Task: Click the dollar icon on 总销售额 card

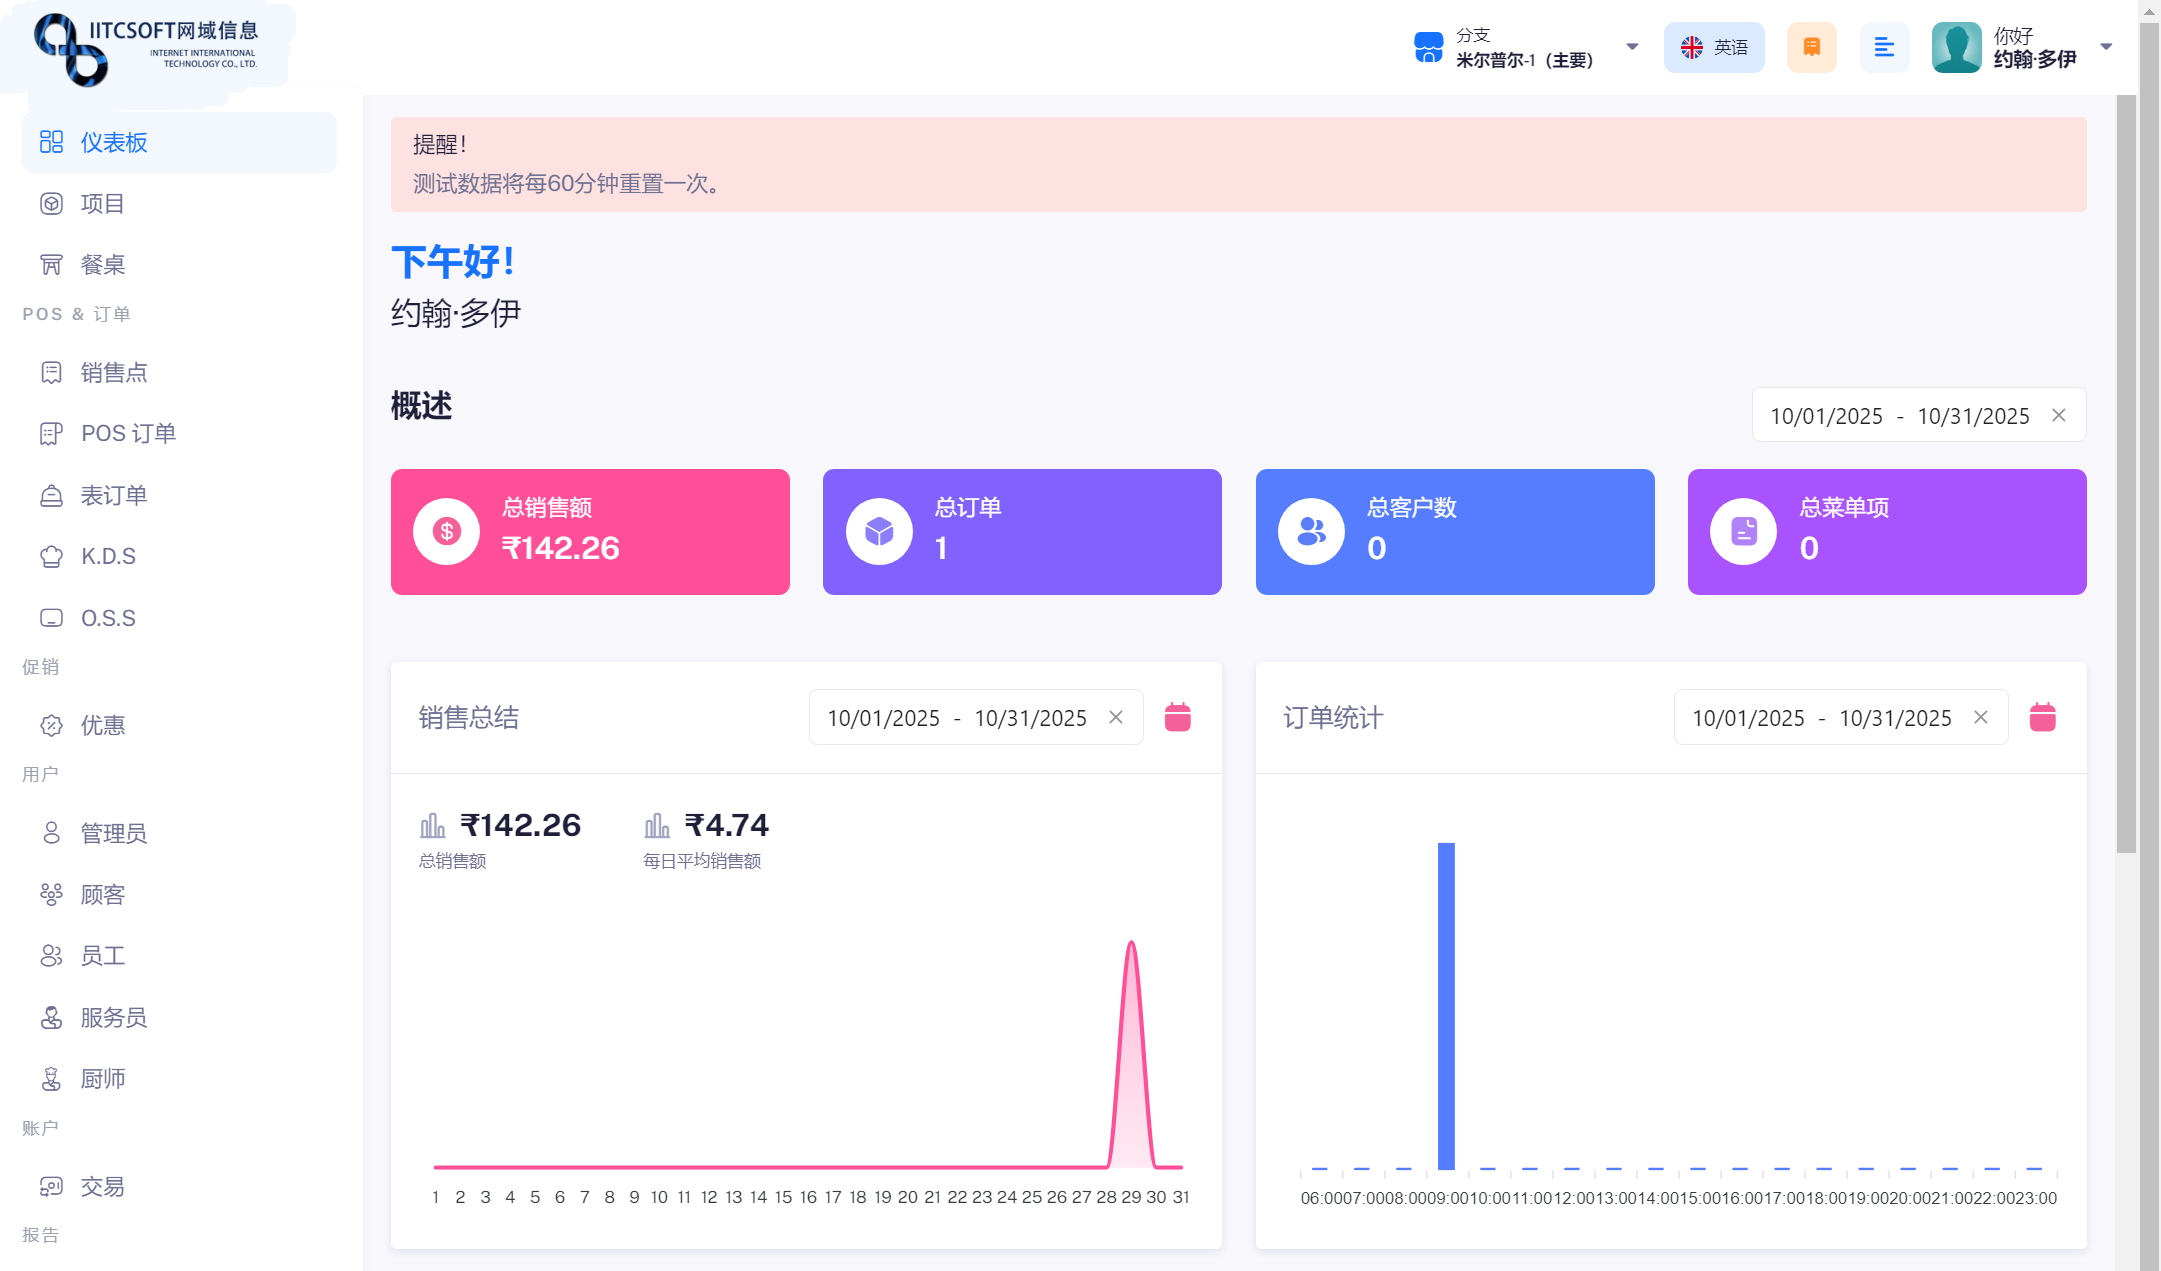Action: point(446,532)
